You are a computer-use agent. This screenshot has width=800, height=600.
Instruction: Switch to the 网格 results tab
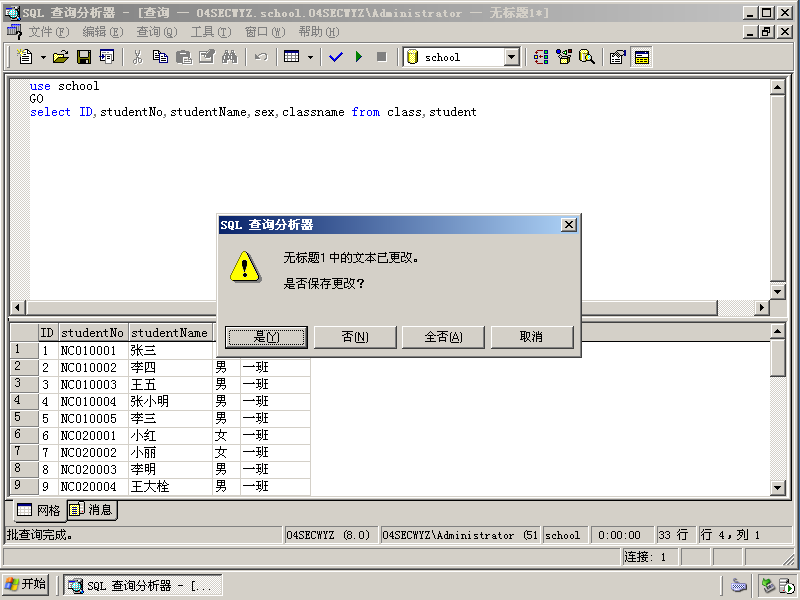(40, 510)
